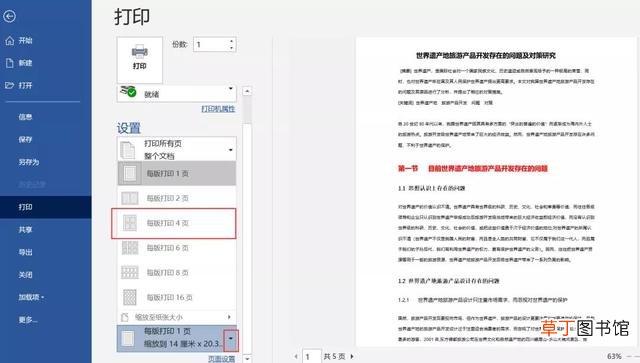Click the document preview page
Image resolution: width=640 pixels, height=363 pixels.
pos(496,192)
